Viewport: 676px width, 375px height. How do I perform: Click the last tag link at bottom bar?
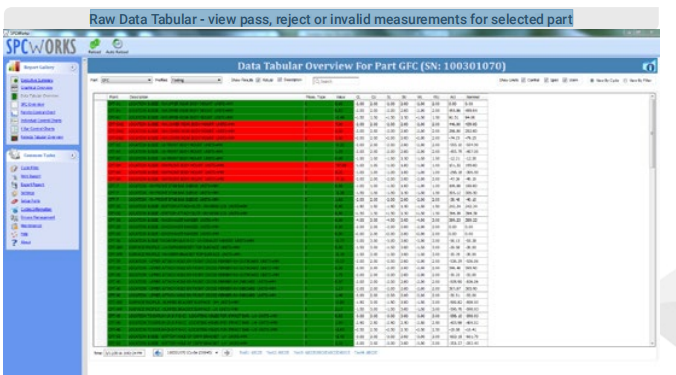click(365, 353)
